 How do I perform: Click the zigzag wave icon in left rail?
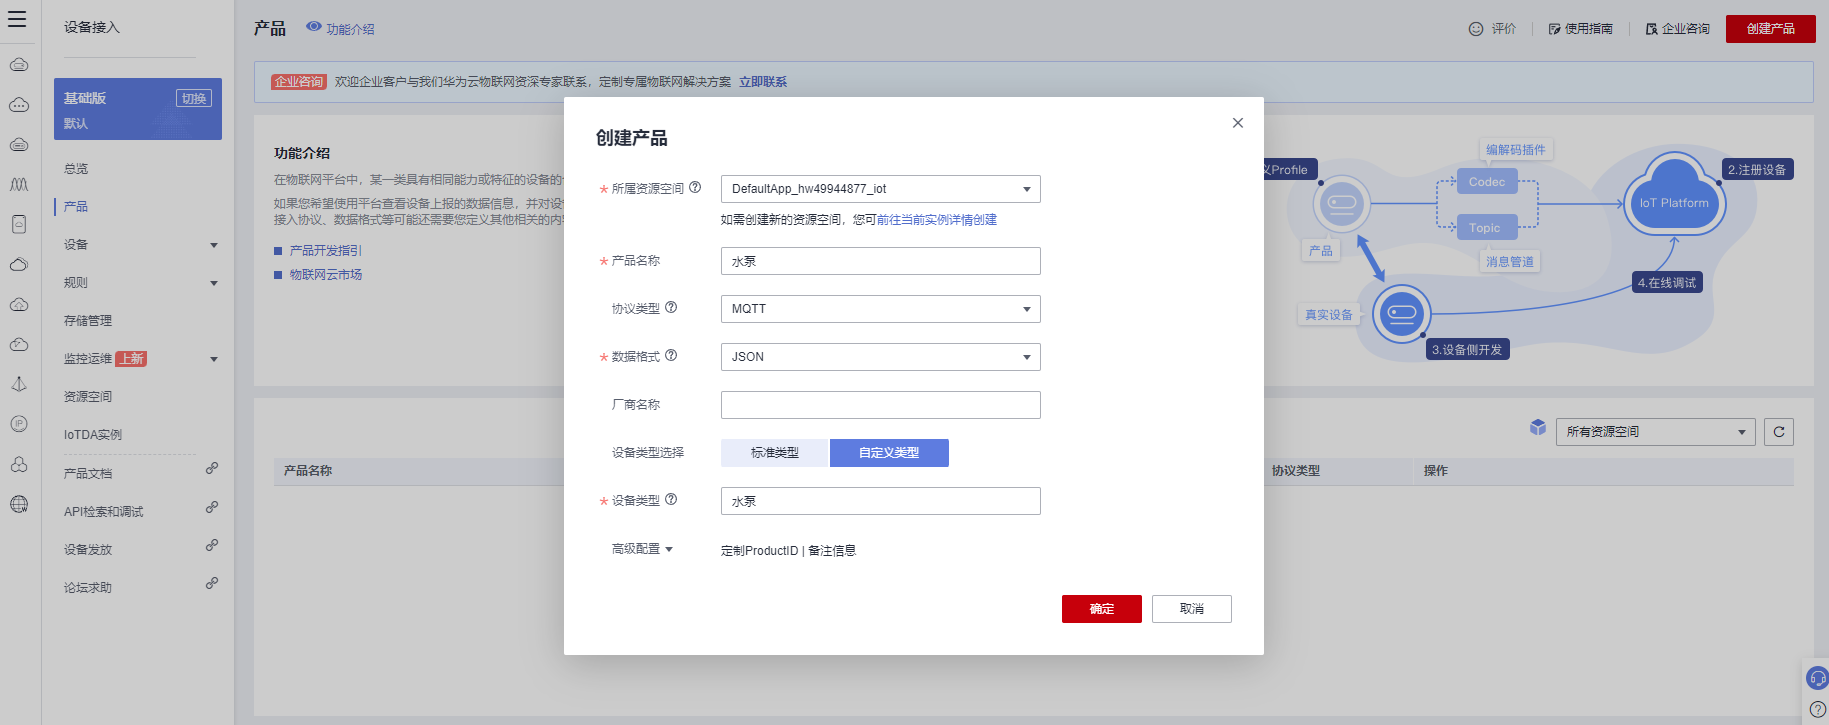pyautogui.click(x=19, y=184)
